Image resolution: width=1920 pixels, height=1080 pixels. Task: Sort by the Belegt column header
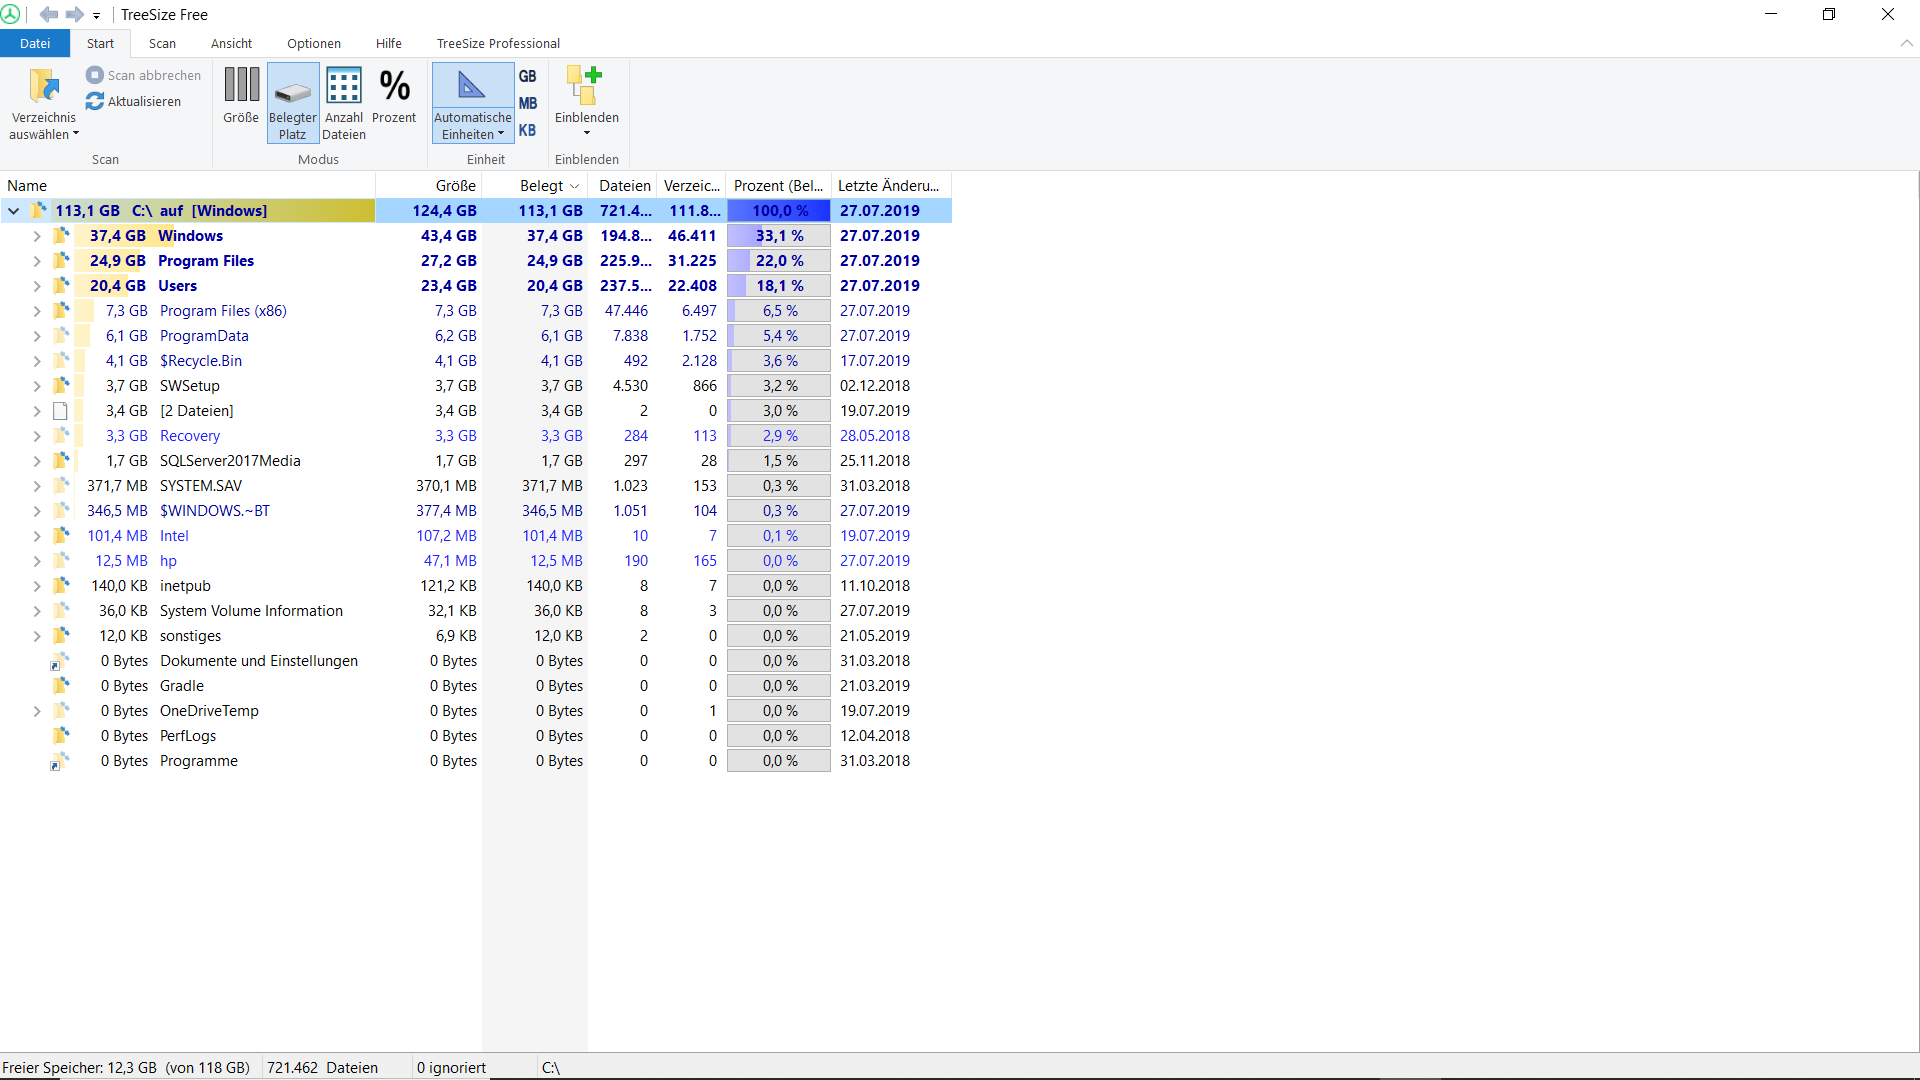(x=541, y=186)
